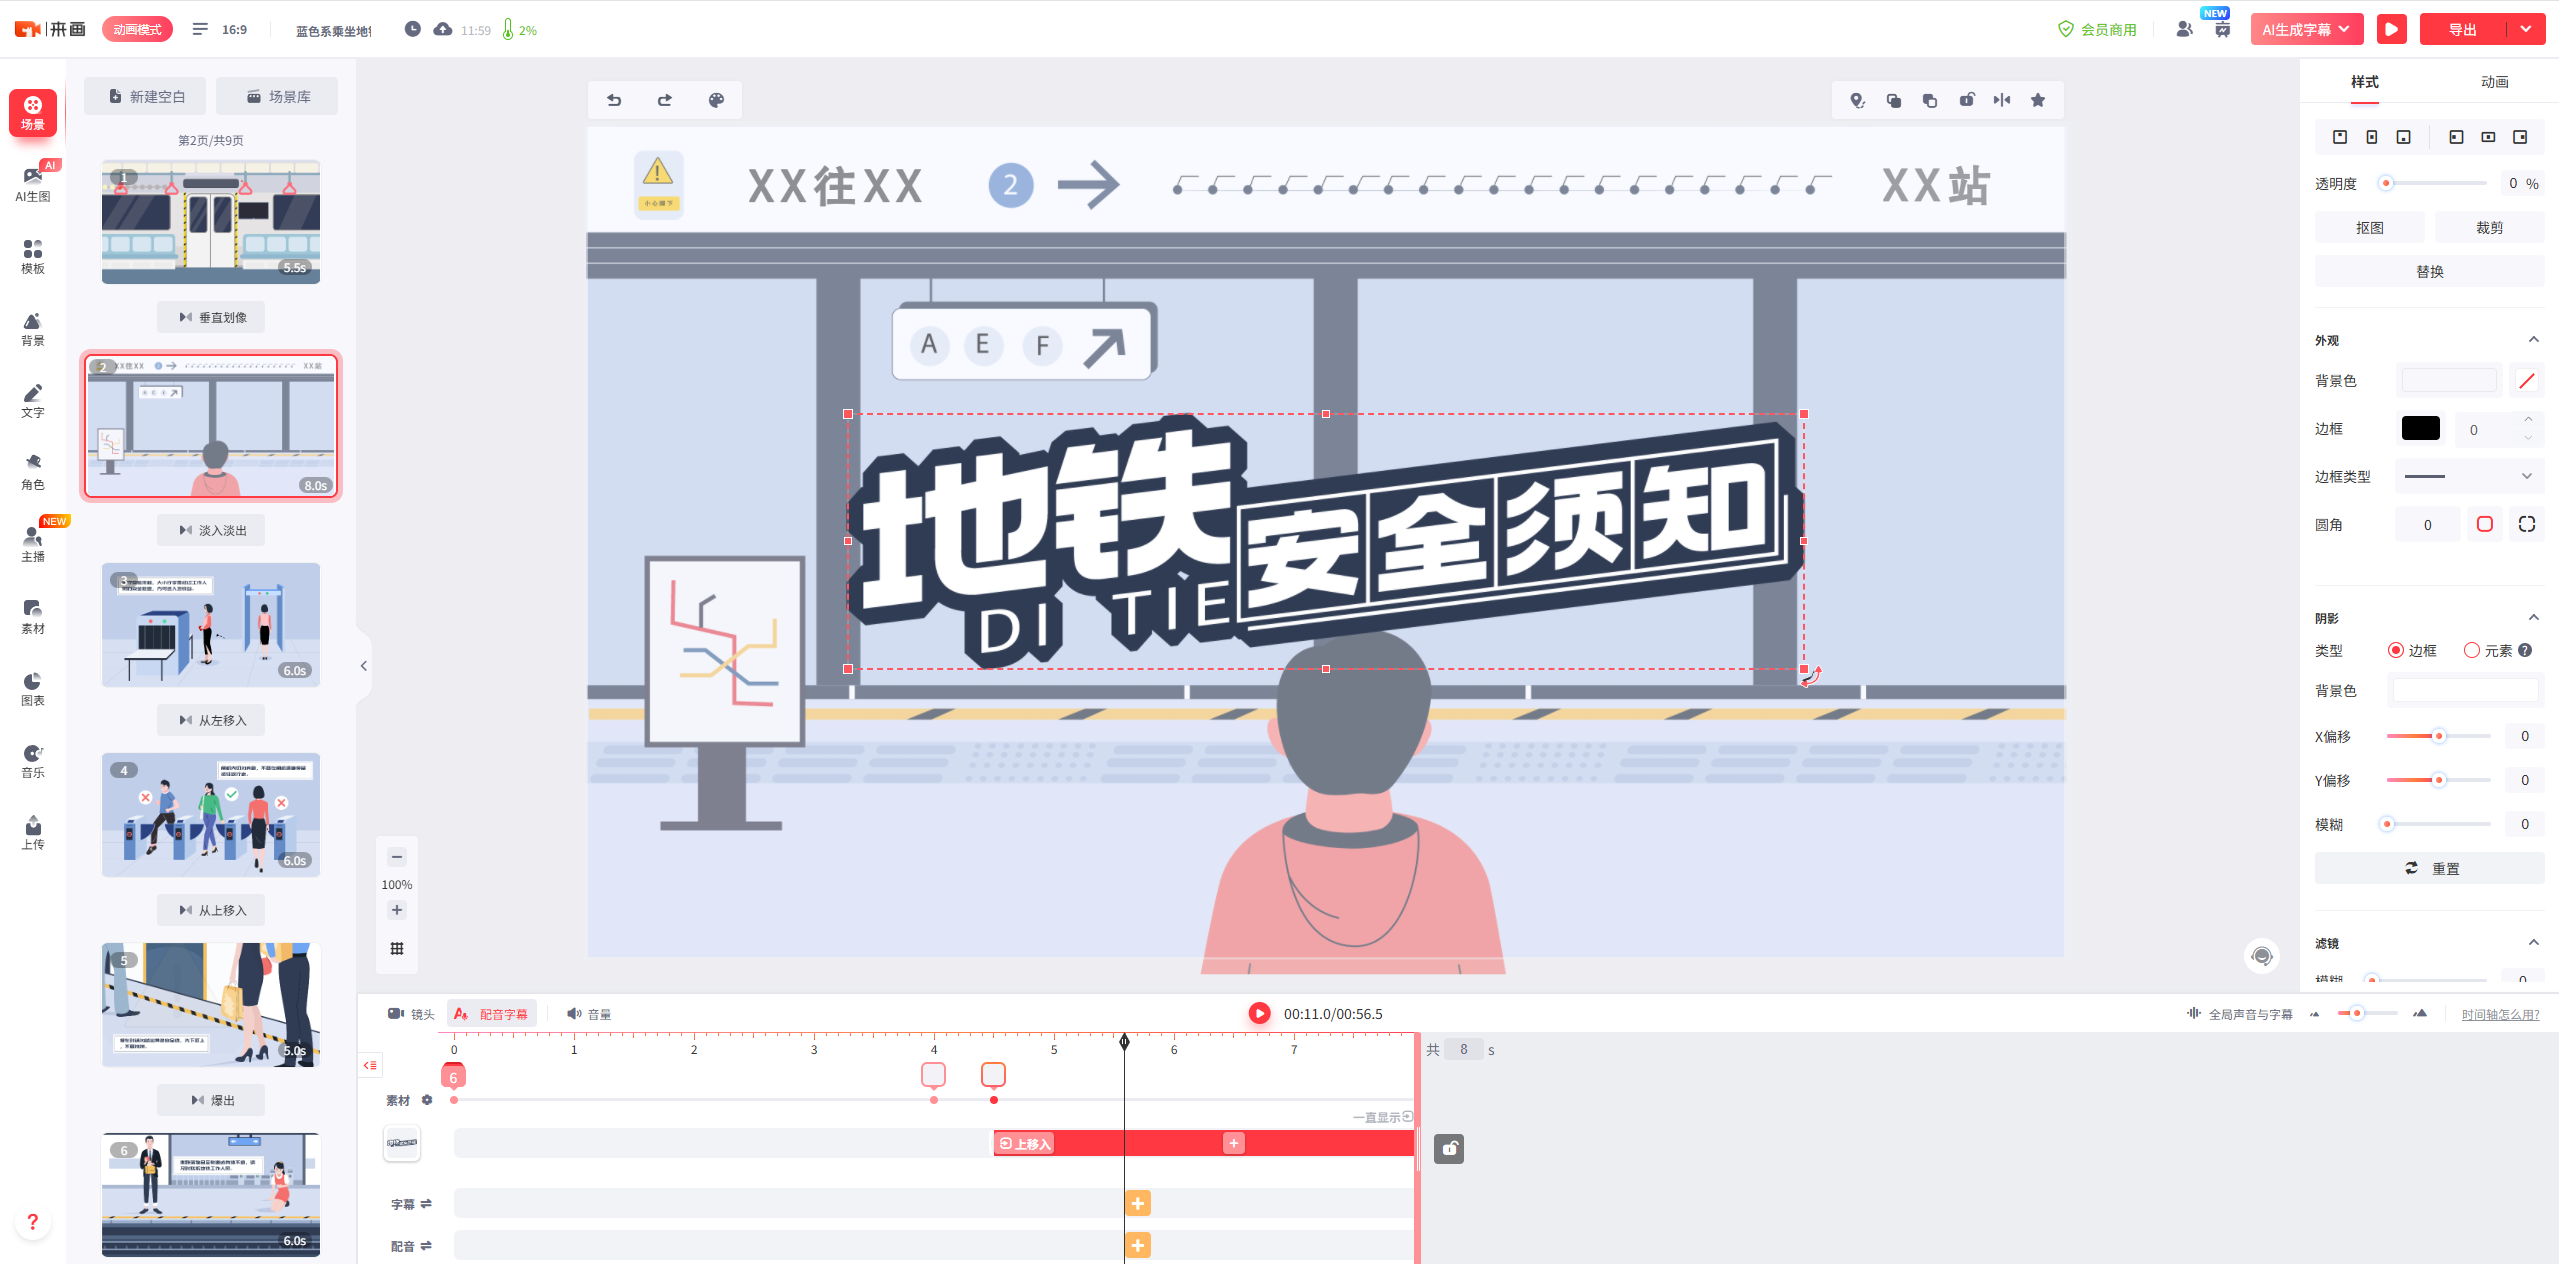The image size is (2559, 1264).
Task: Click the lock icon beside timeline track
Action: click(x=1448, y=1149)
